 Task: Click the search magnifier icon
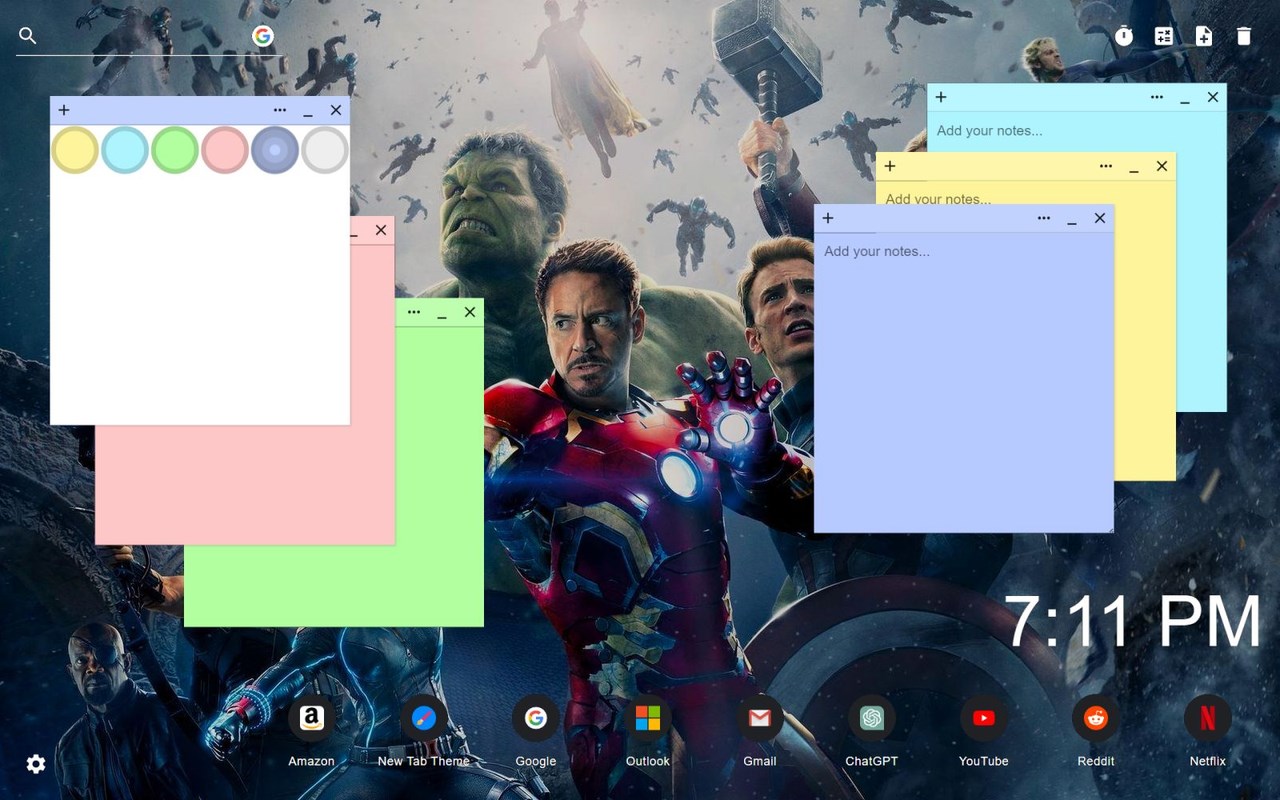[28, 36]
